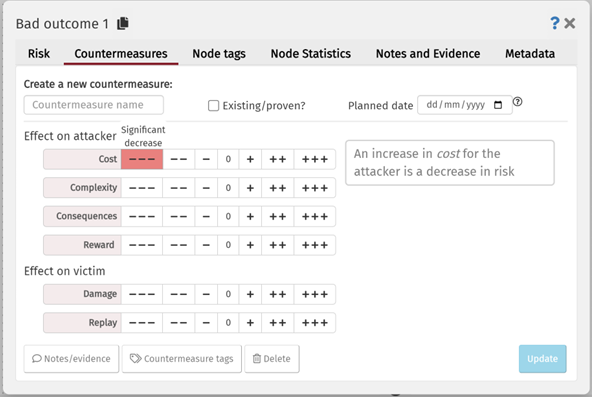
Task: Open Notes/evidence for the countermeasure
Action: [71, 359]
